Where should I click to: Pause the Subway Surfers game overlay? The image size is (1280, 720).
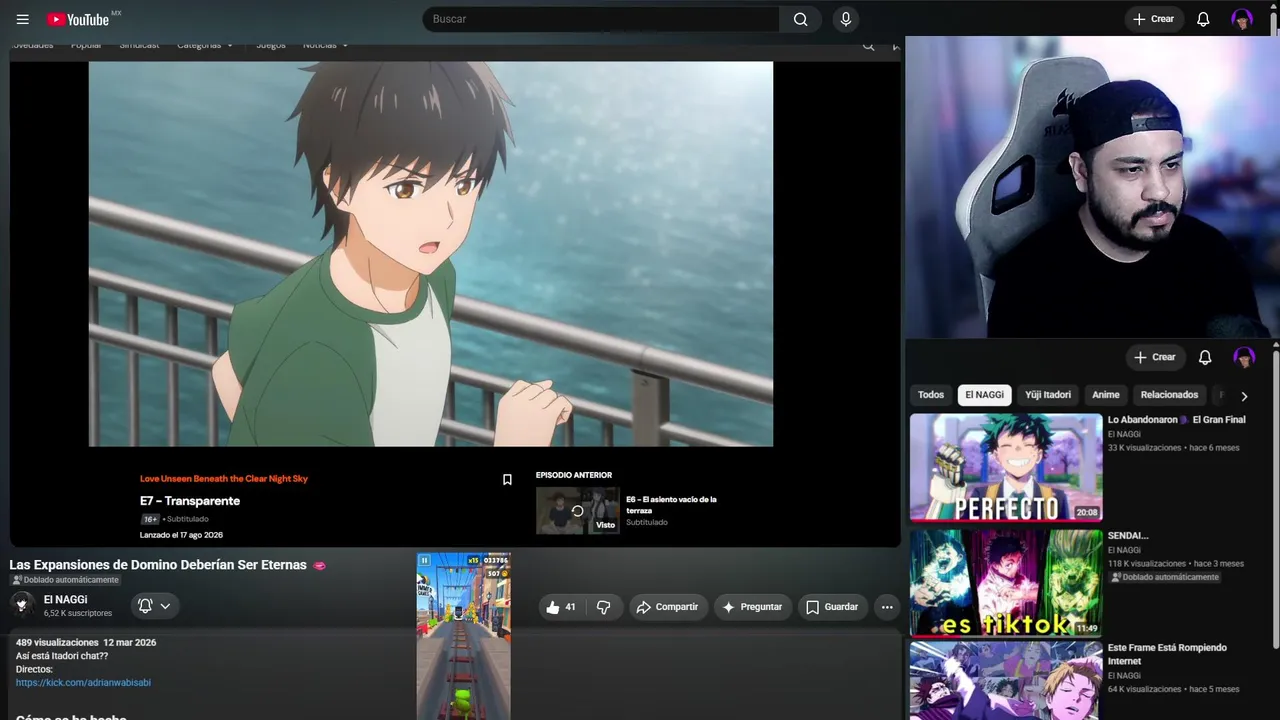click(424, 561)
